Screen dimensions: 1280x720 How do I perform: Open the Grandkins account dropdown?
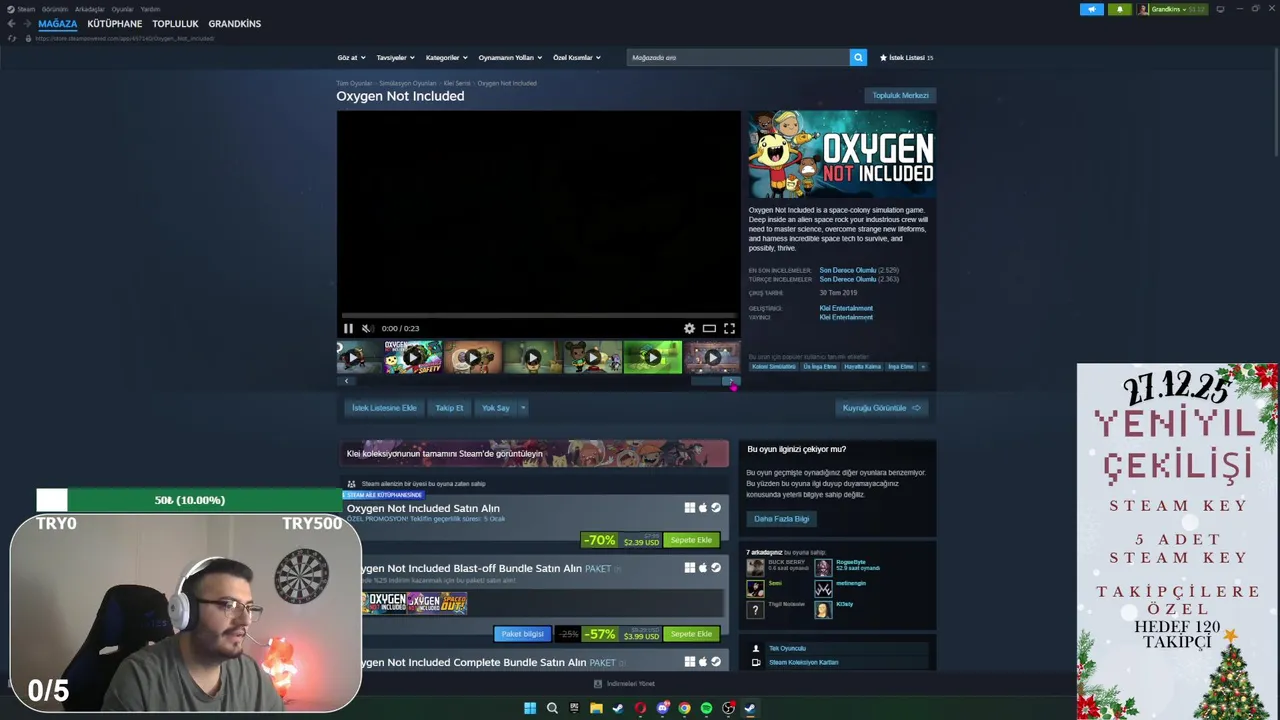pos(1172,9)
